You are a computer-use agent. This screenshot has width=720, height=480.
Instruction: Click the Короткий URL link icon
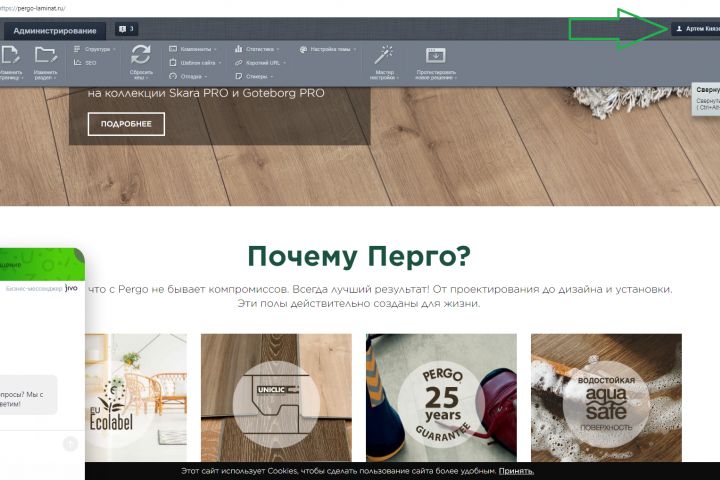pos(238,62)
